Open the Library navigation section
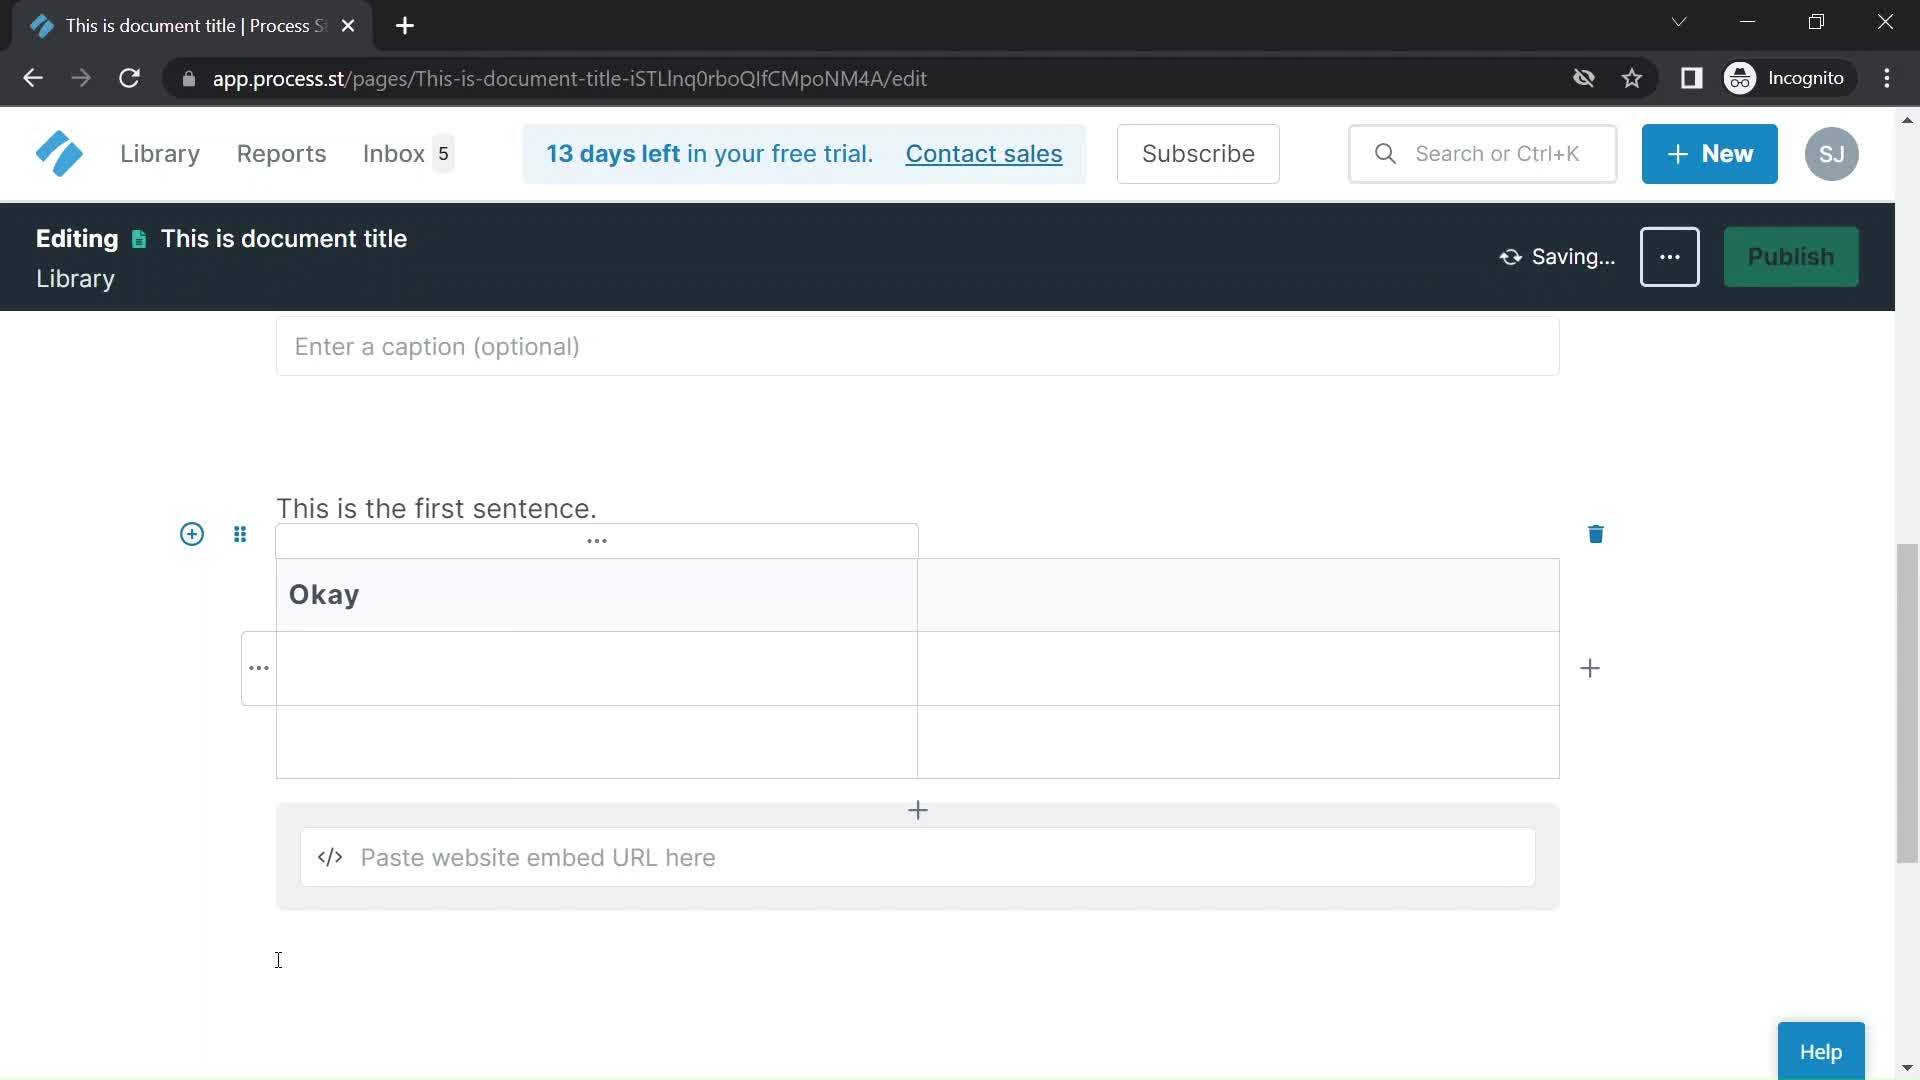Image resolution: width=1920 pixels, height=1080 pixels. click(158, 154)
